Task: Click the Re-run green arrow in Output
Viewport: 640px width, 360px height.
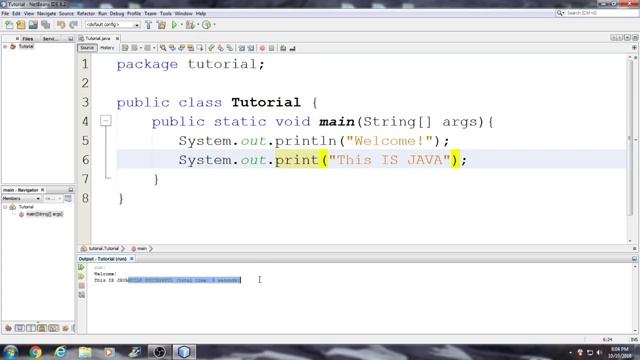Action: (x=82, y=267)
